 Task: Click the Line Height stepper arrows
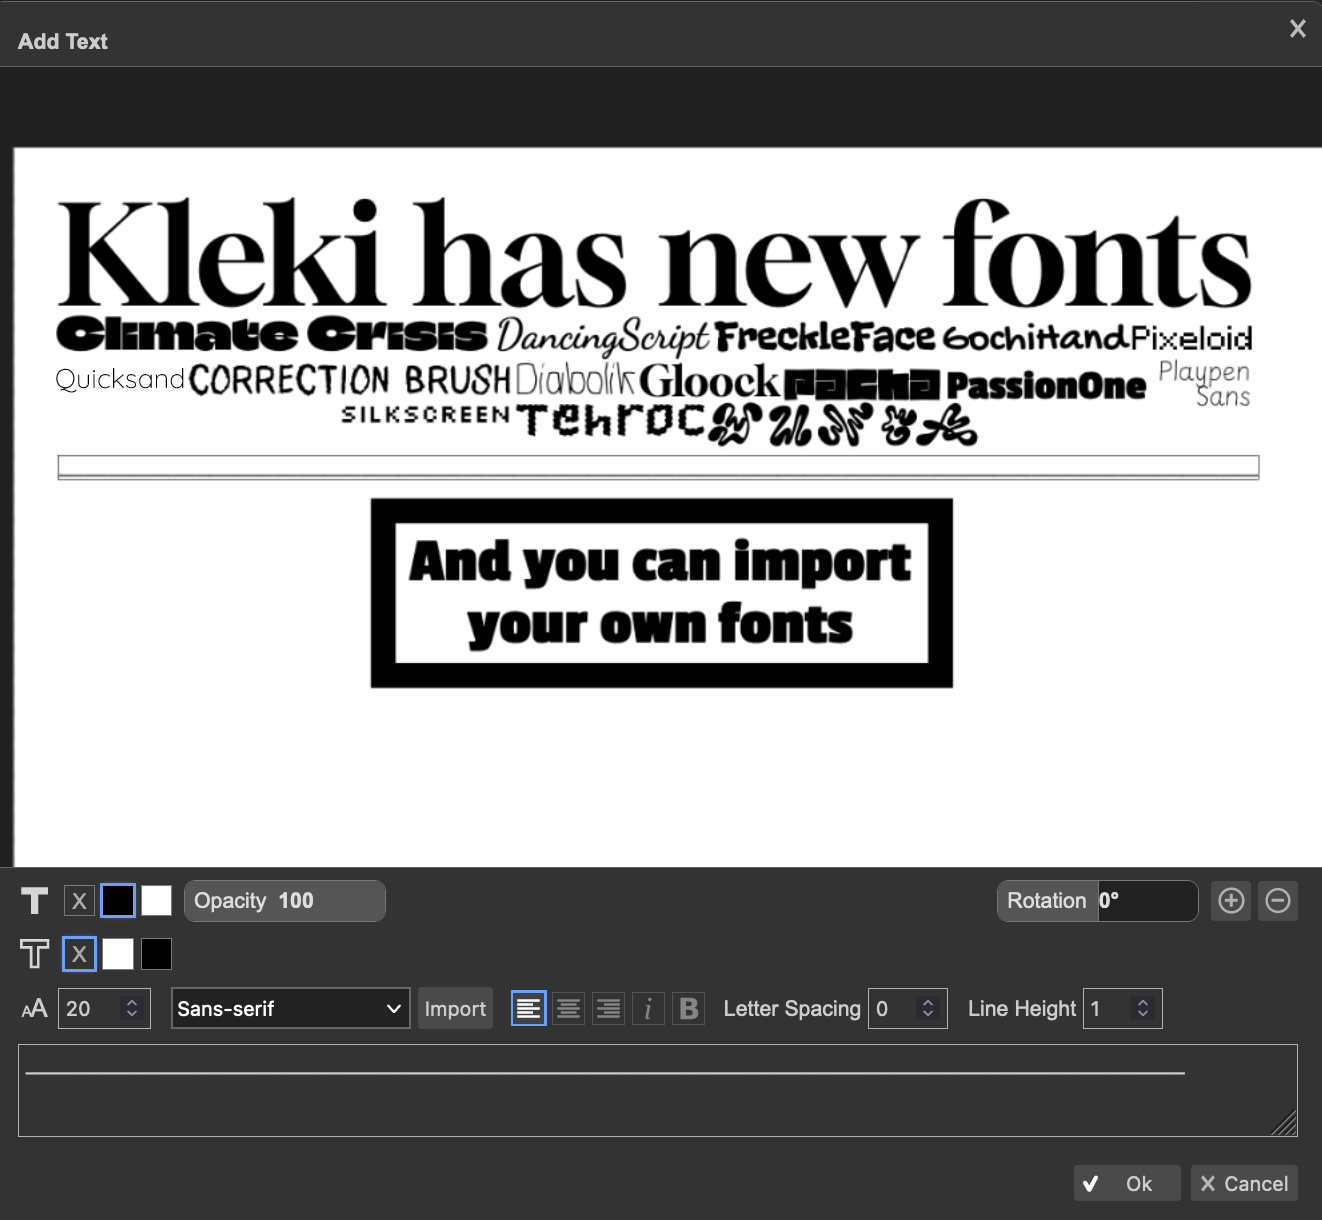click(1143, 1009)
